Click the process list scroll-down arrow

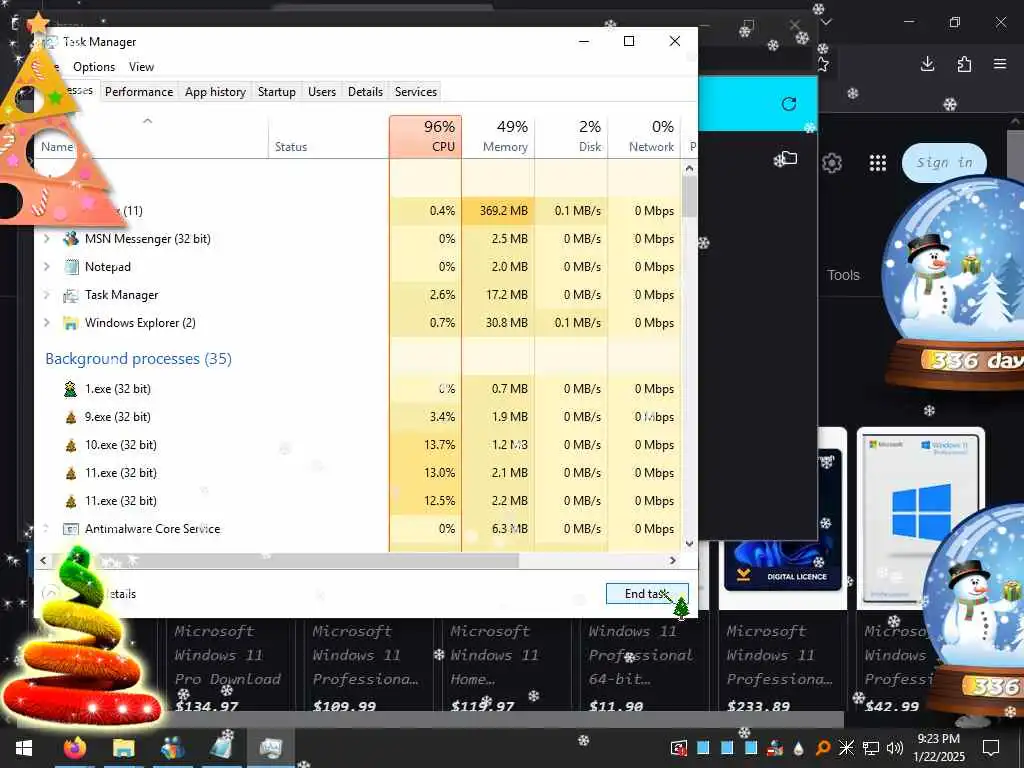pos(689,543)
